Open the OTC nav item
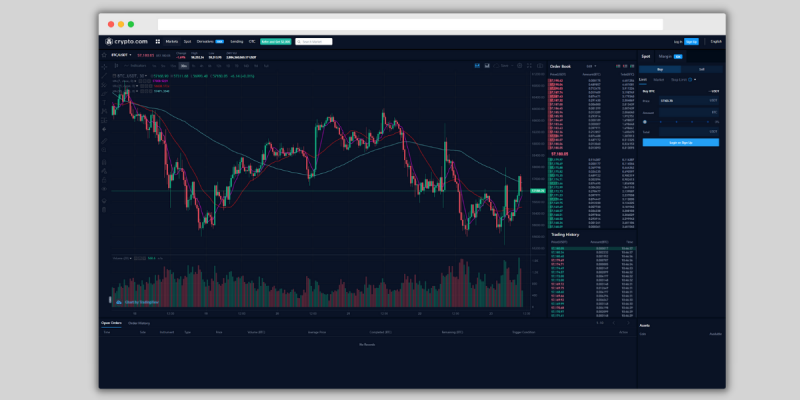This screenshot has width=800, height=400. [x=252, y=42]
